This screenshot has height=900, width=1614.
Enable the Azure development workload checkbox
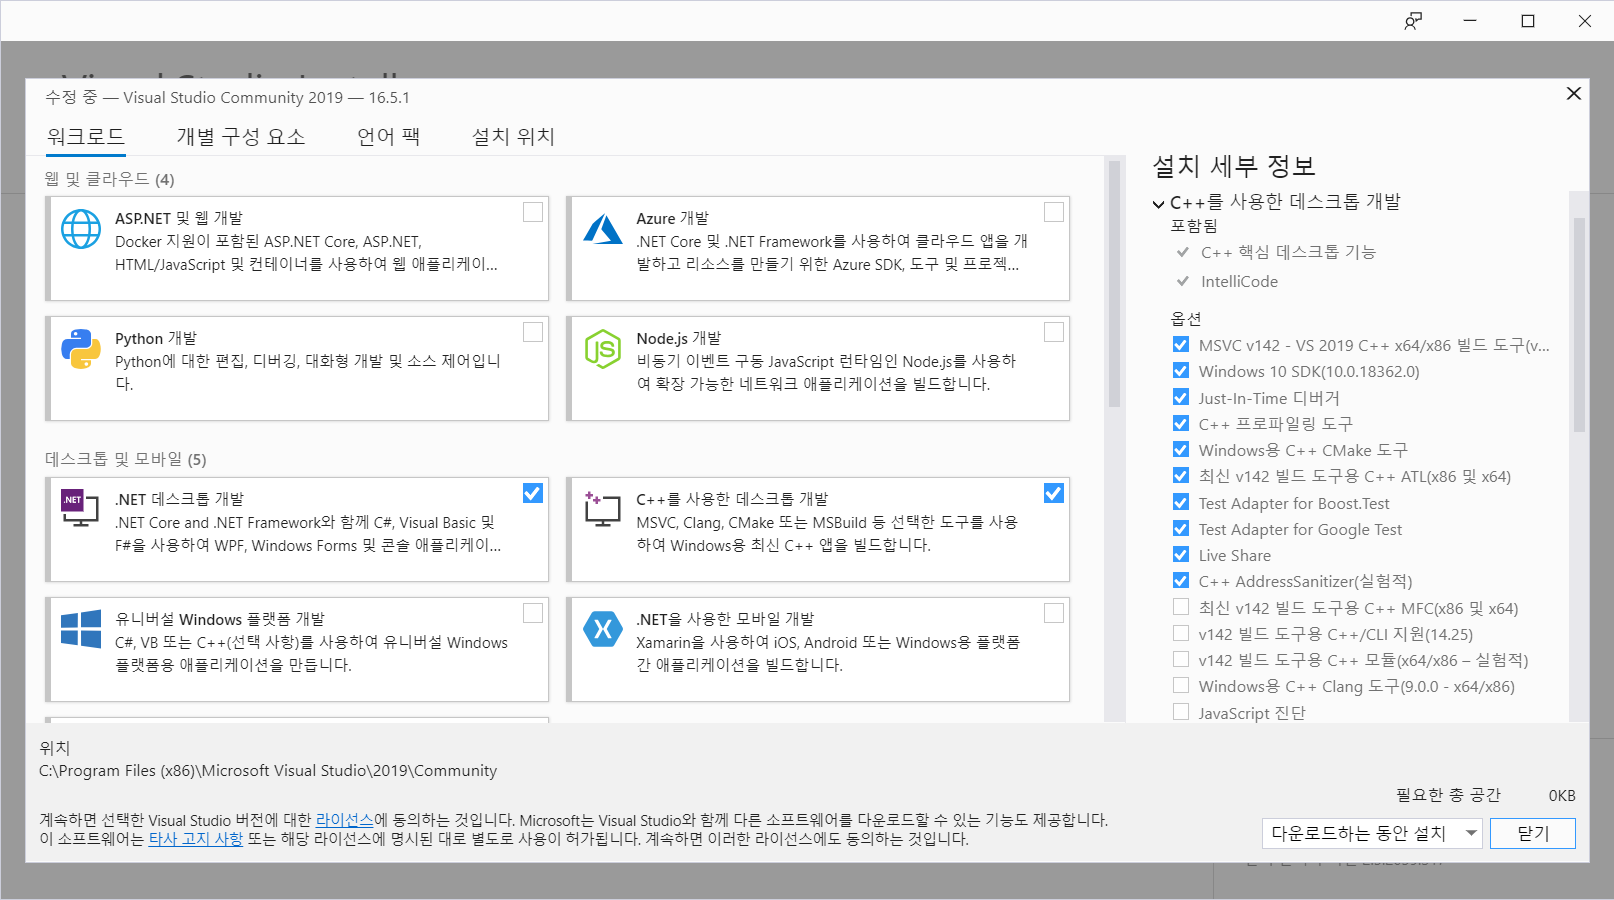(x=1054, y=212)
